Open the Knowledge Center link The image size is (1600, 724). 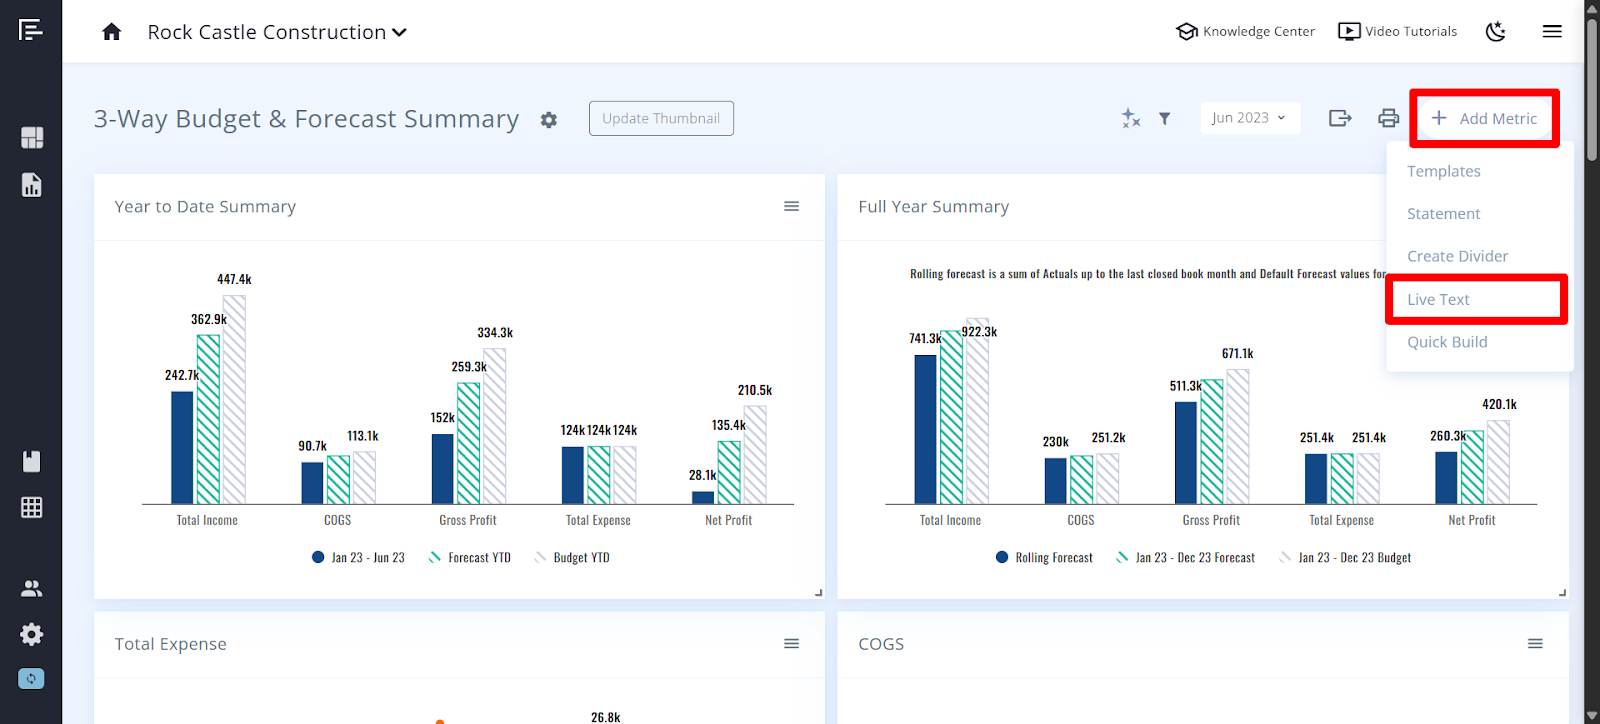tap(1246, 32)
